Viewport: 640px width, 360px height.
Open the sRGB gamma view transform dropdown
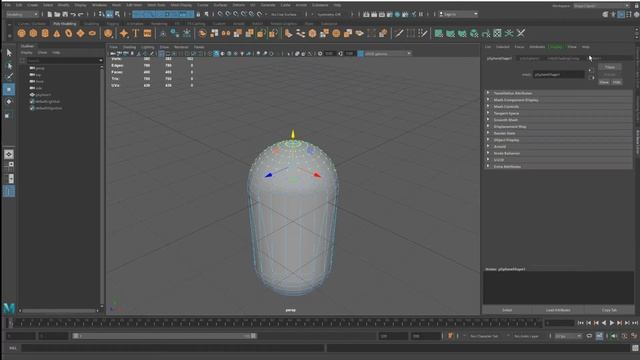click(x=388, y=53)
